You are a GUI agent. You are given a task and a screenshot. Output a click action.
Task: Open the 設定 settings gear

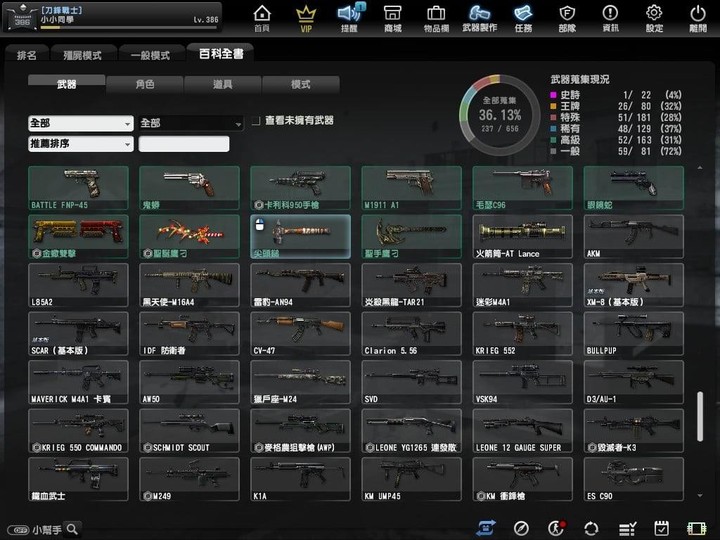(x=654, y=17)
